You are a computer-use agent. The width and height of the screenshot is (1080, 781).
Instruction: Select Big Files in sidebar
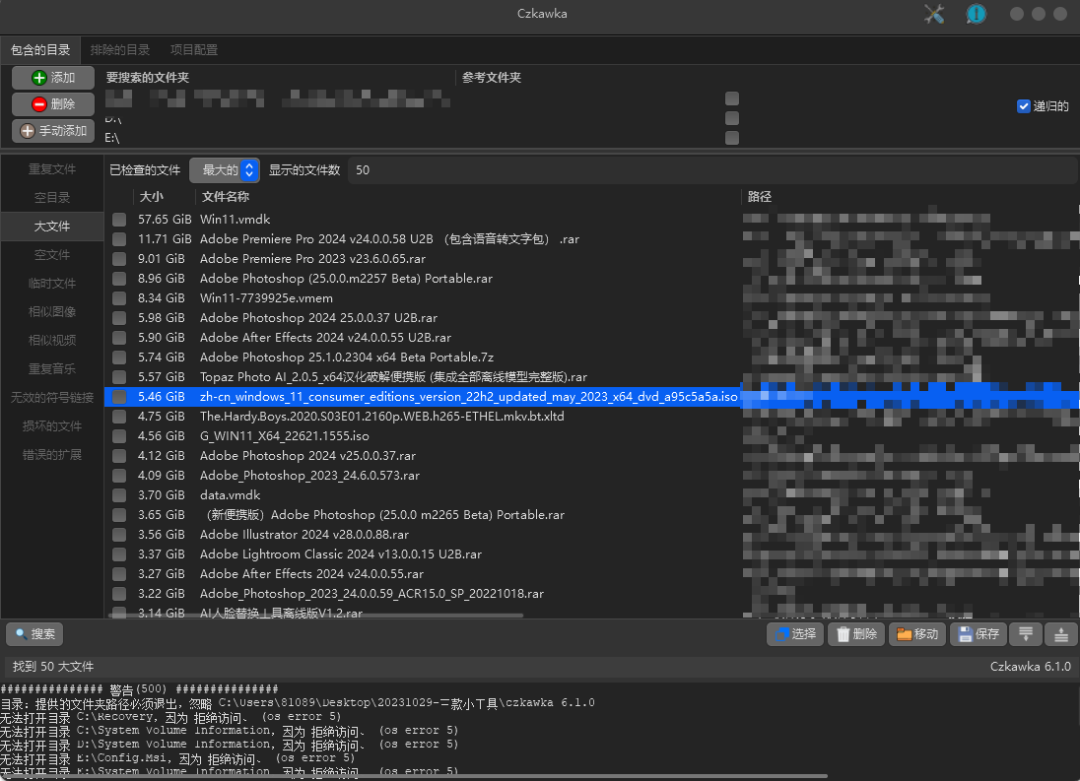pyautogui.click(x=52, y=227)
